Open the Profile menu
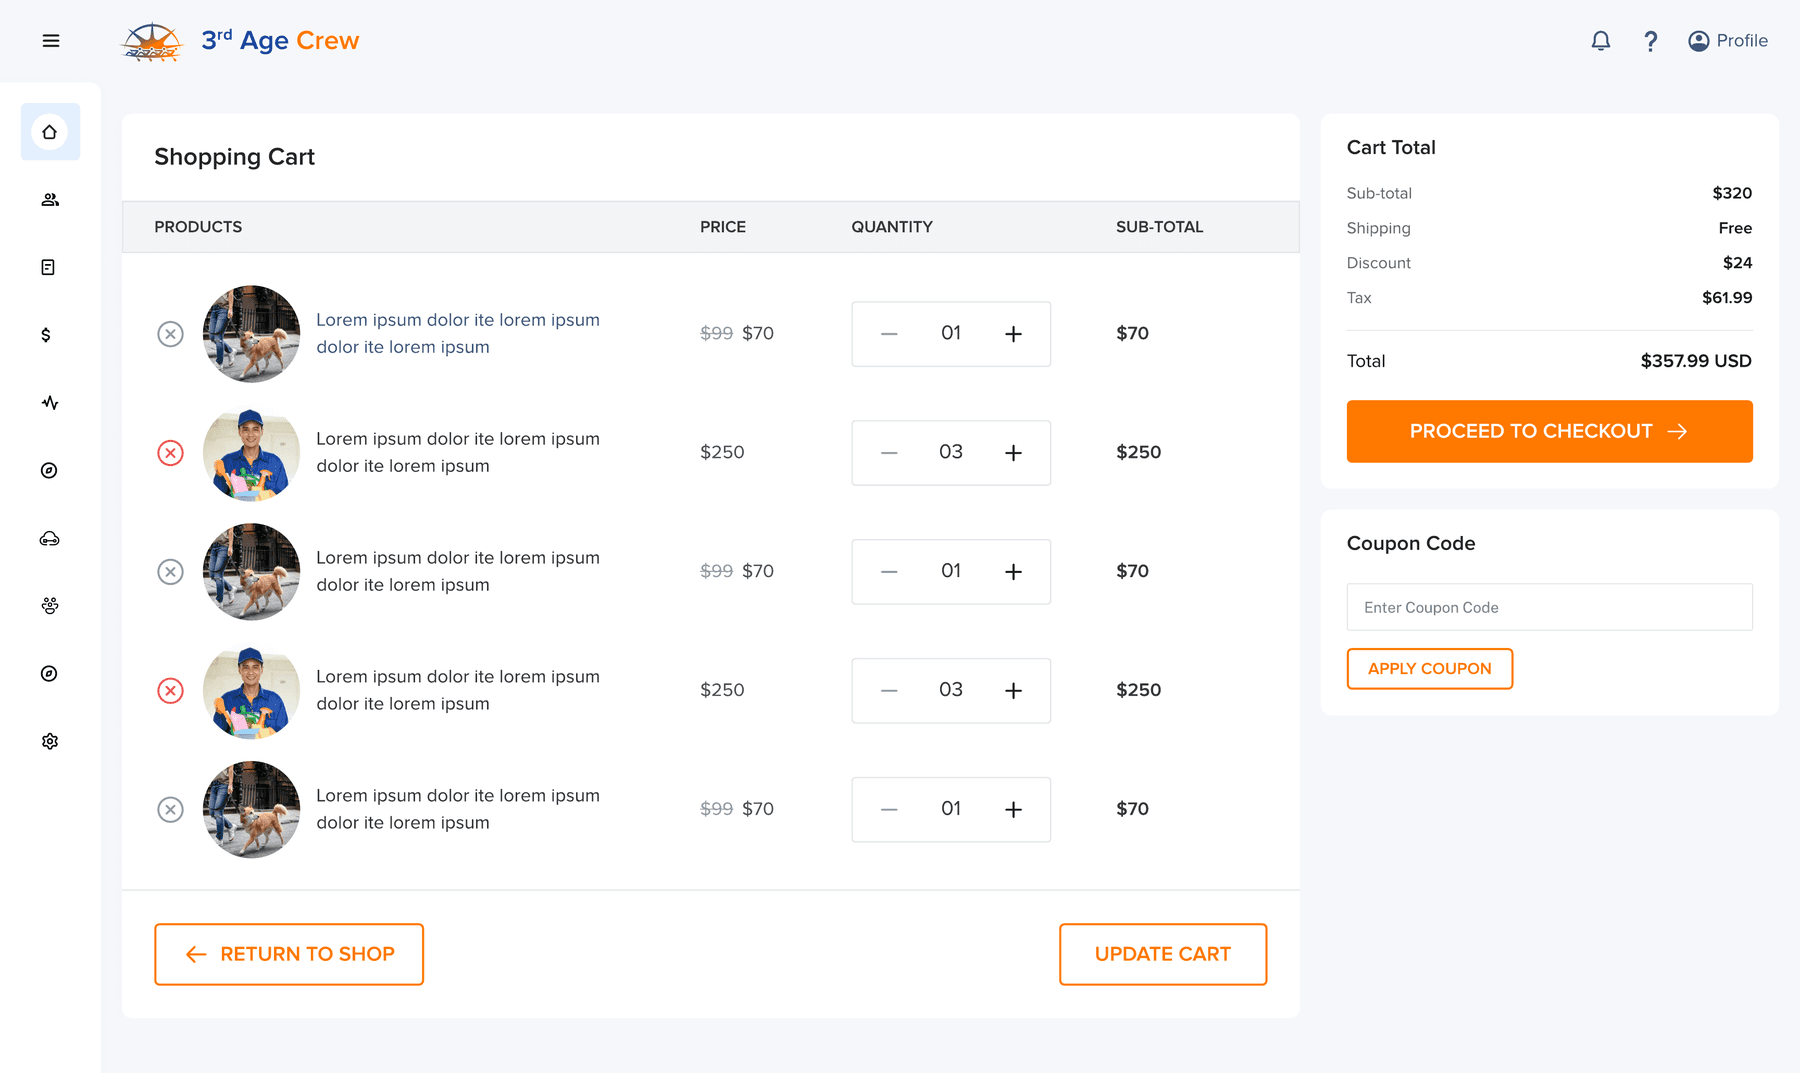 pos(1728,41)
